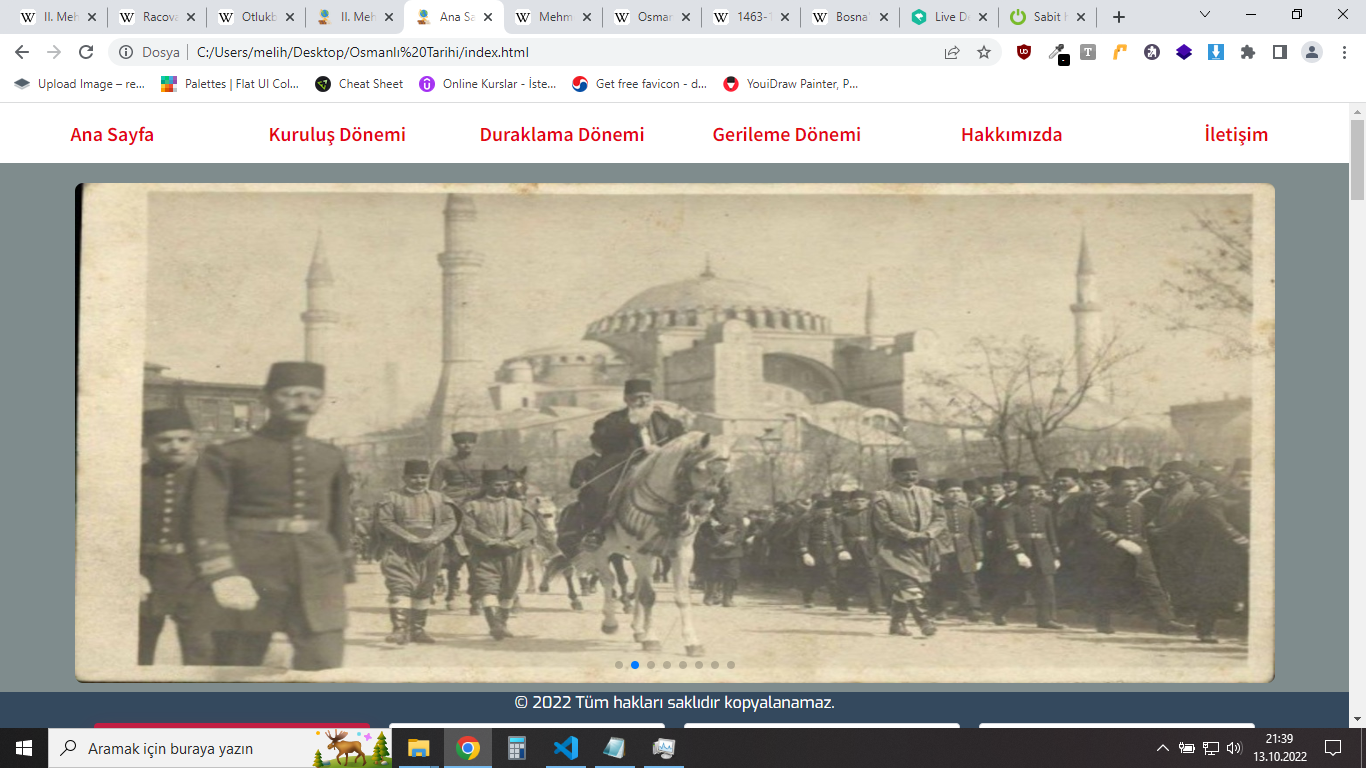Image resolution: width=1366 pixels, height=768 pixels.
Task: Share this page from the address bar
Action: pos(952,52)
